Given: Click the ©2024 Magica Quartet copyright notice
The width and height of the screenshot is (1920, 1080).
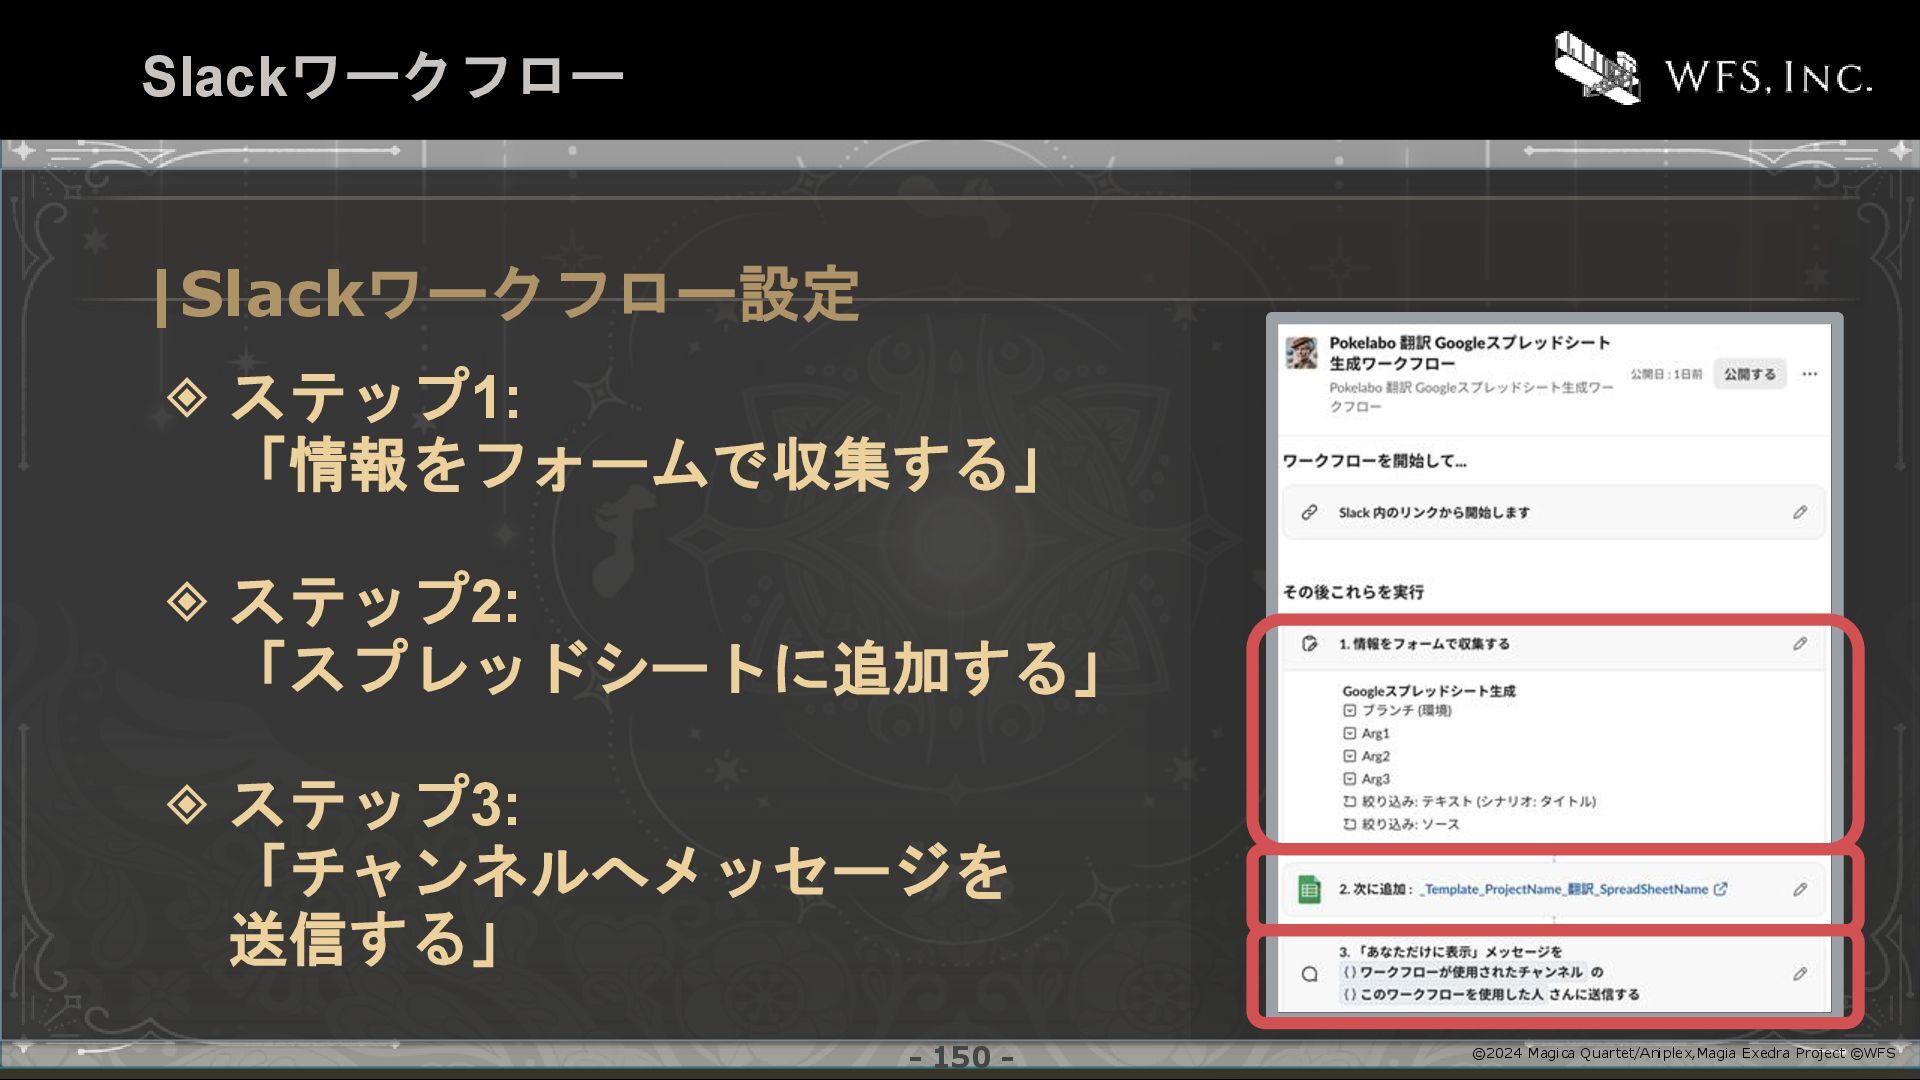Looking at the screenshot, I should coord(1683,1053).
